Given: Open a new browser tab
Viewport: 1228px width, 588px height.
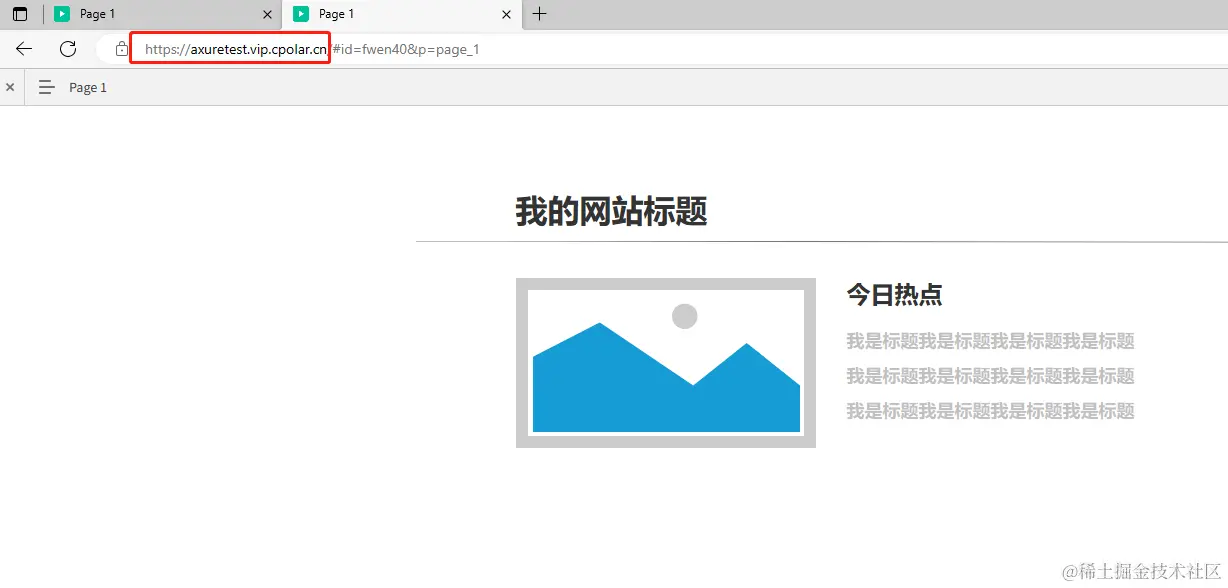Looking at the screenshot, I should [540, 14].
